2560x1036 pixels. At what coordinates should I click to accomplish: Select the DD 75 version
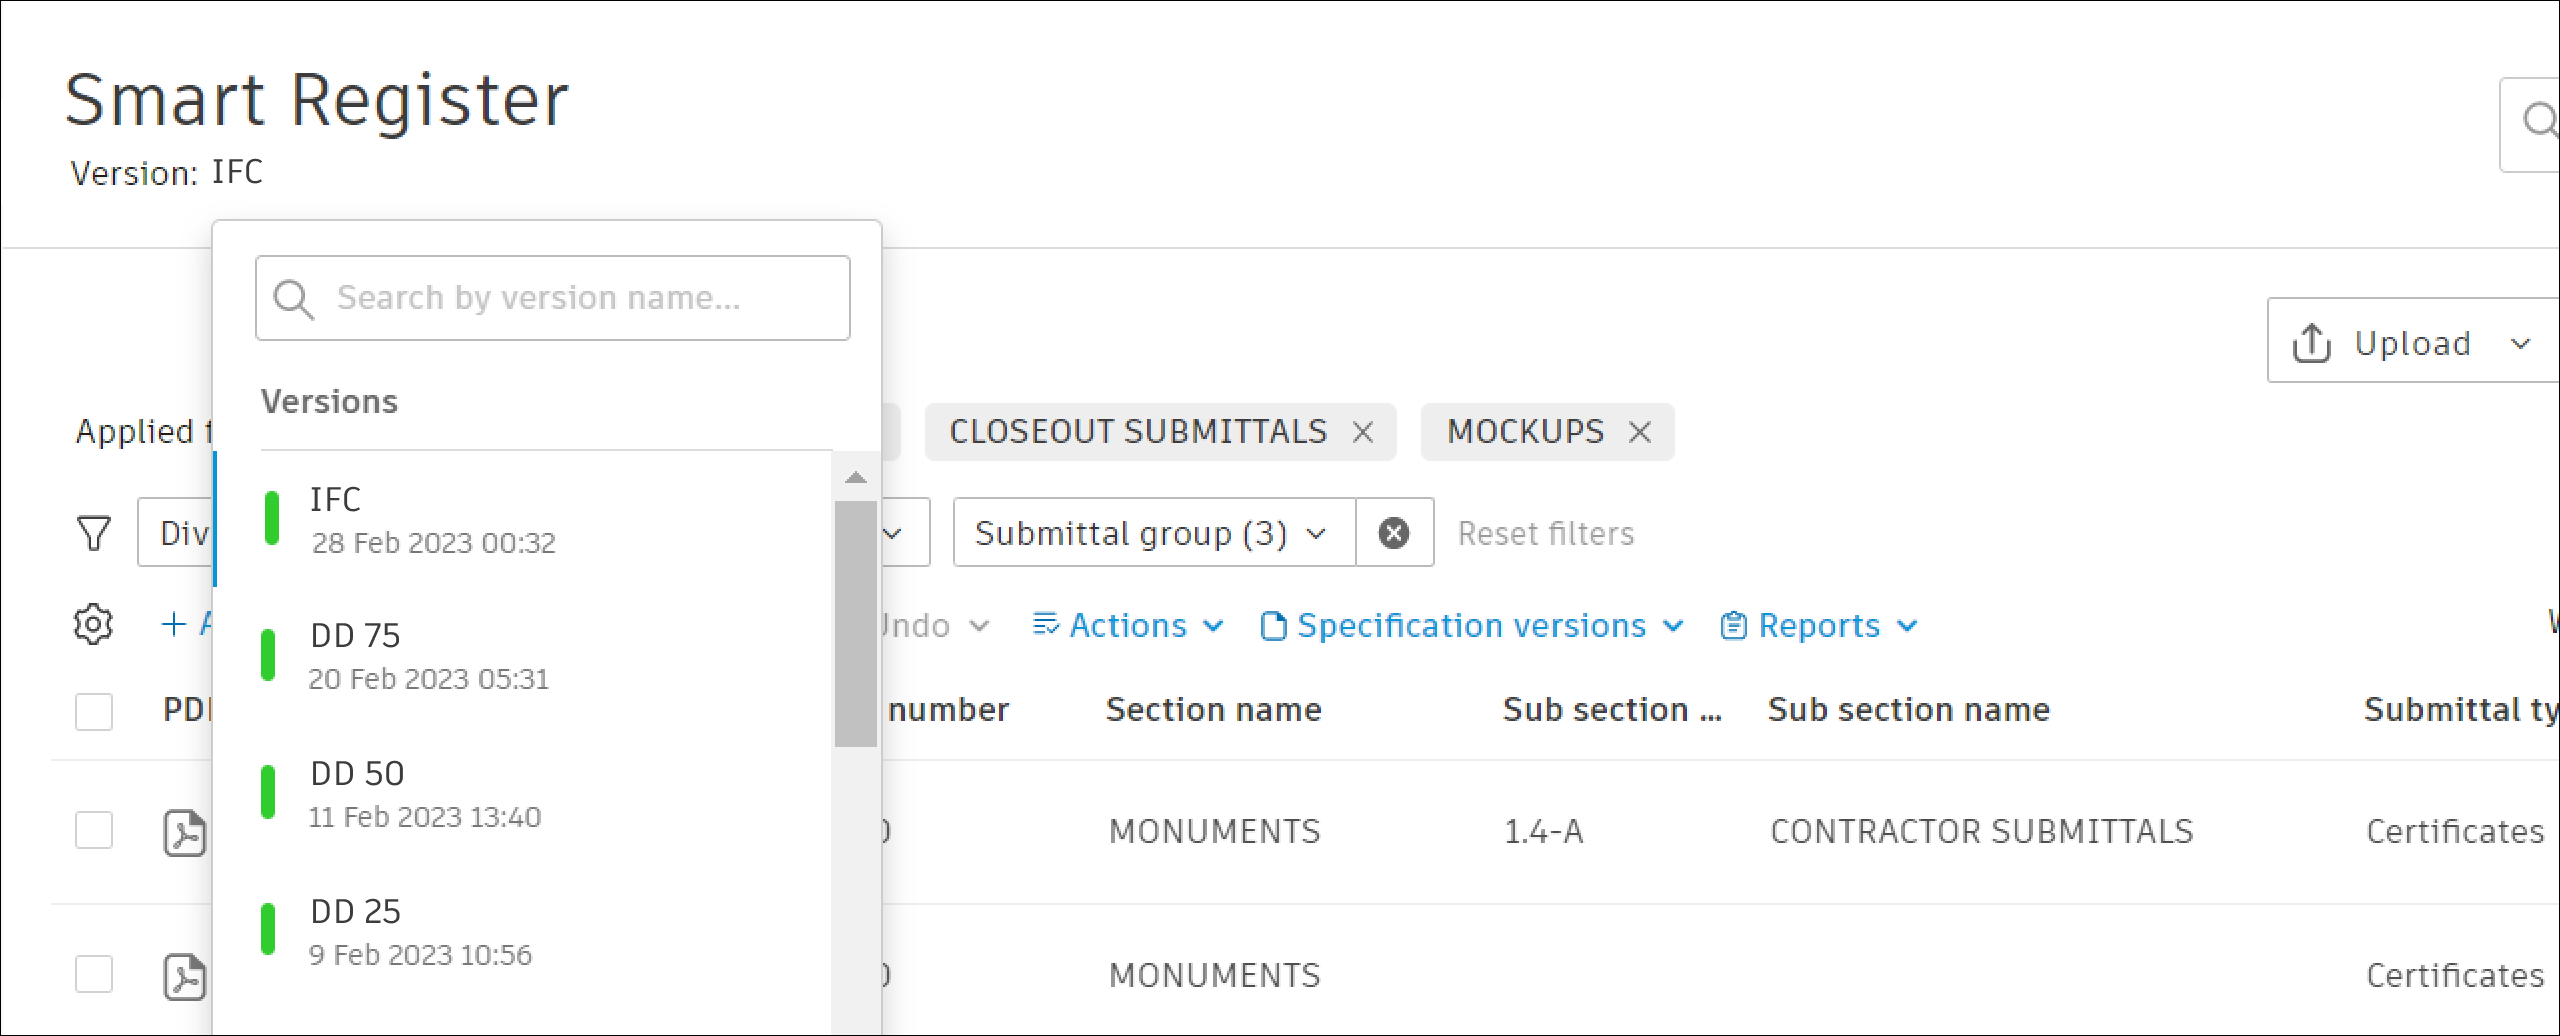[x=430, y=655]
